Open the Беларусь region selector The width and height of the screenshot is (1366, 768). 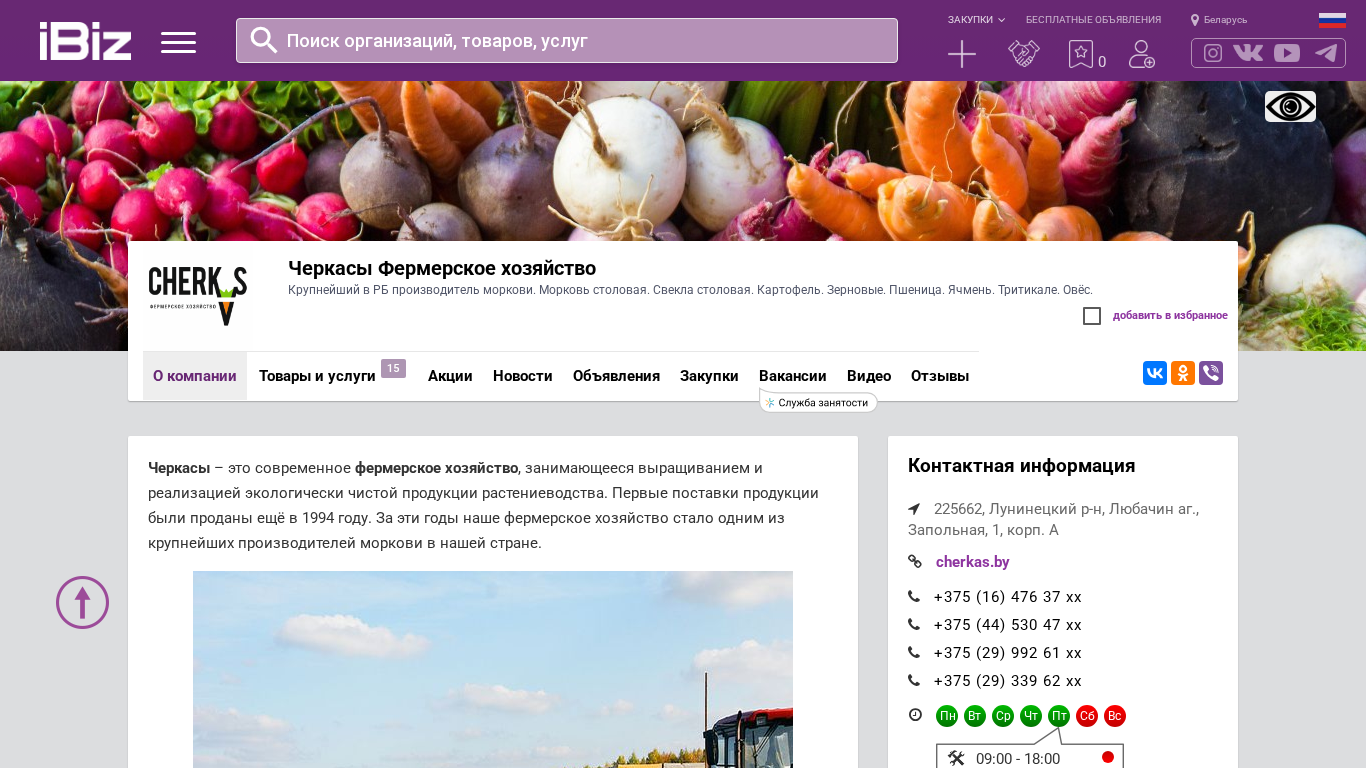click(x=1219, y=20)
